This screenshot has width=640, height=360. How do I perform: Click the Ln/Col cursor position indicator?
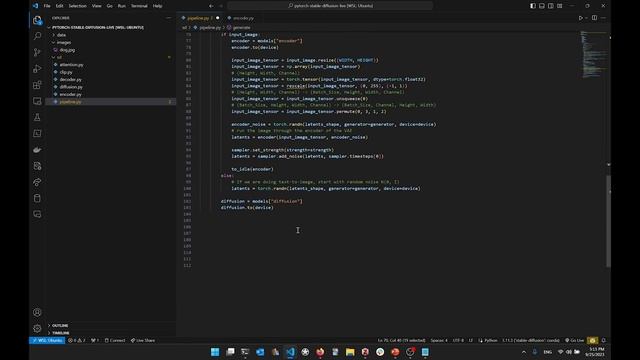coord(401,340)
